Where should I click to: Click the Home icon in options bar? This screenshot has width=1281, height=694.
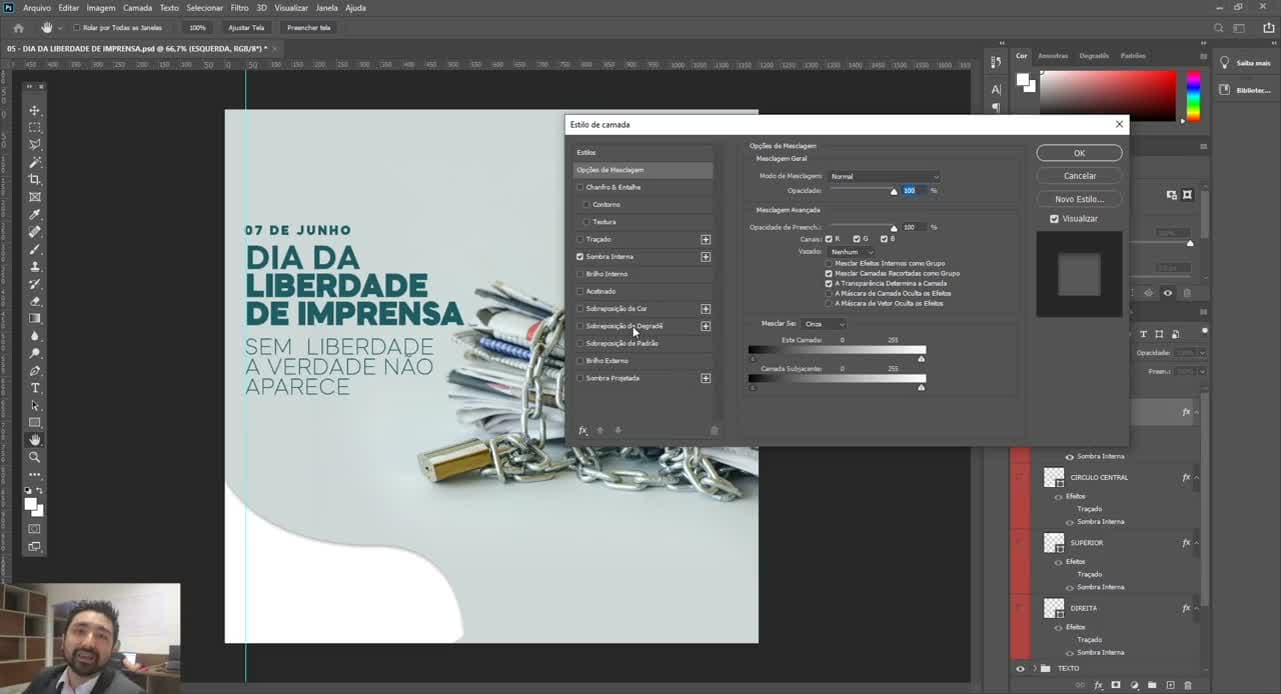coord(18,28)
